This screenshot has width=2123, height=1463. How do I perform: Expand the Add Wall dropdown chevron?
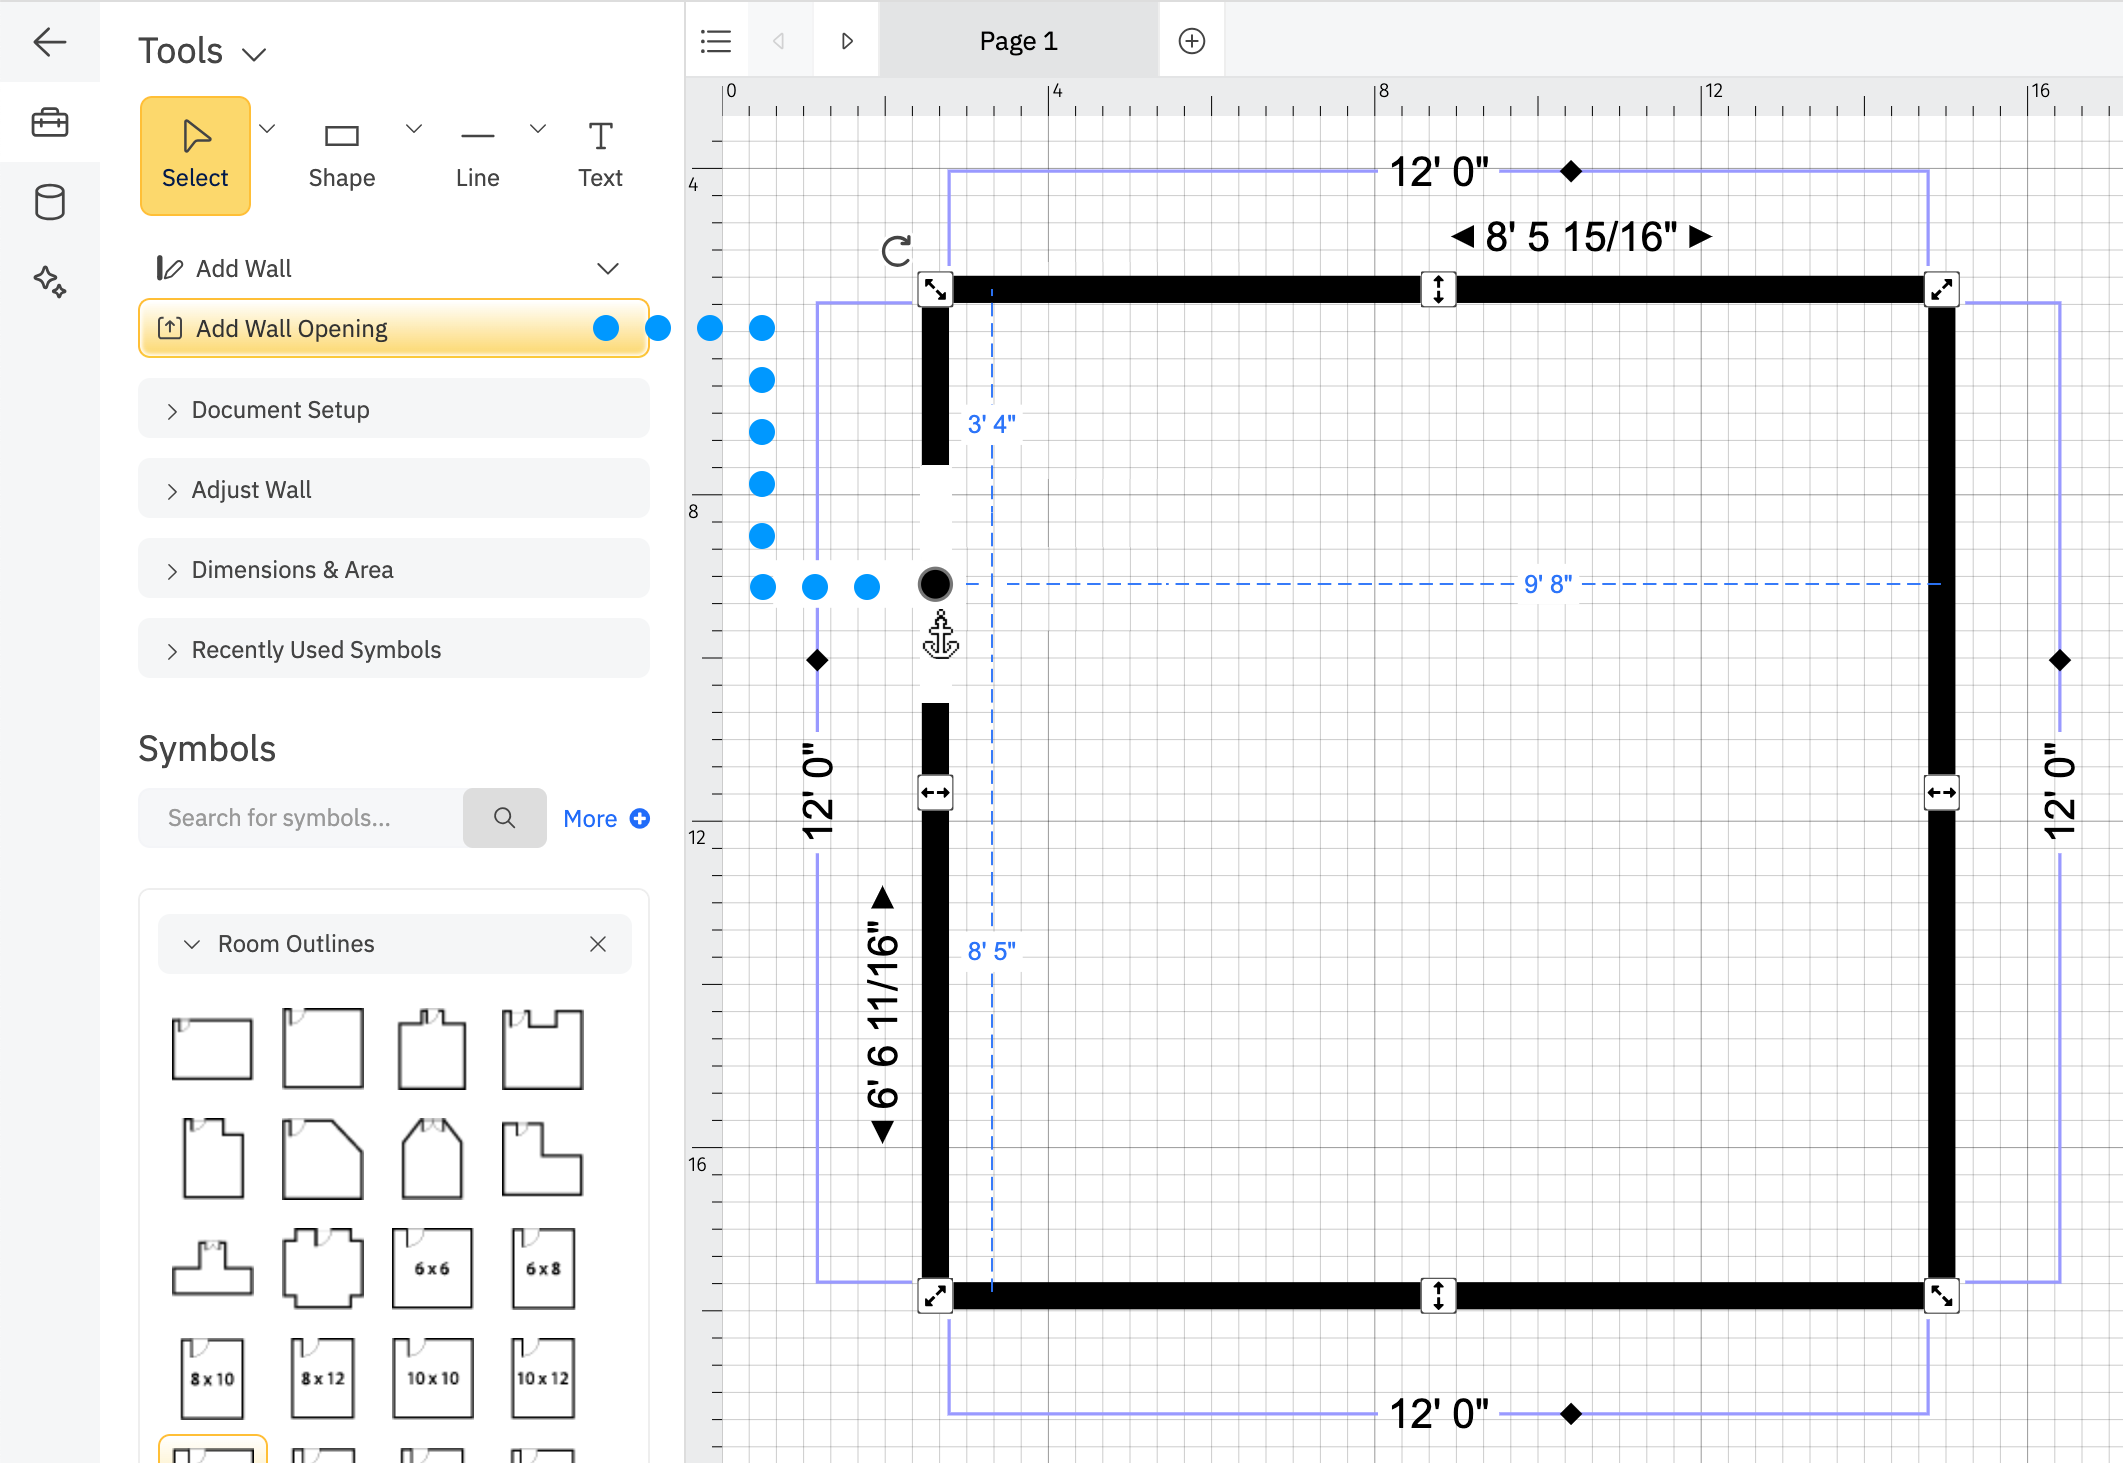coord(607,268)
